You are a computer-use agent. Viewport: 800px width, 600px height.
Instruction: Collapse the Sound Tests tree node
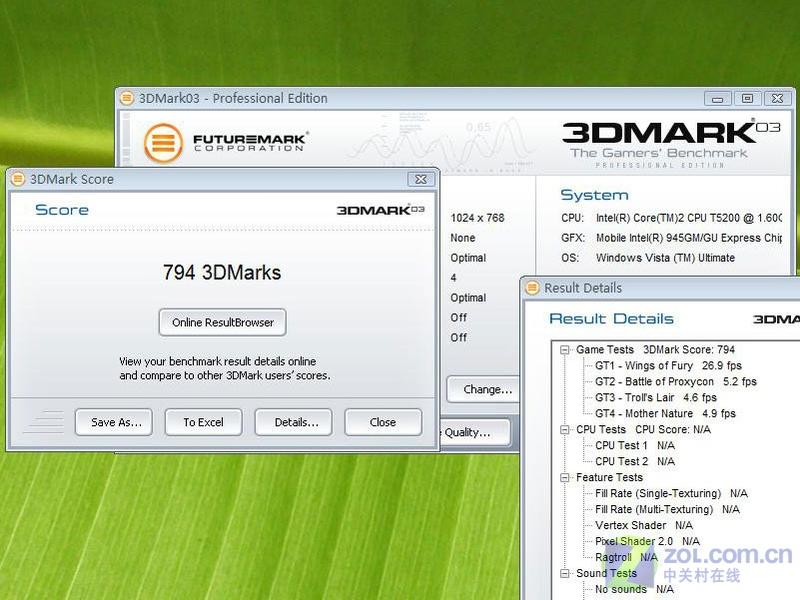[564, 573]
